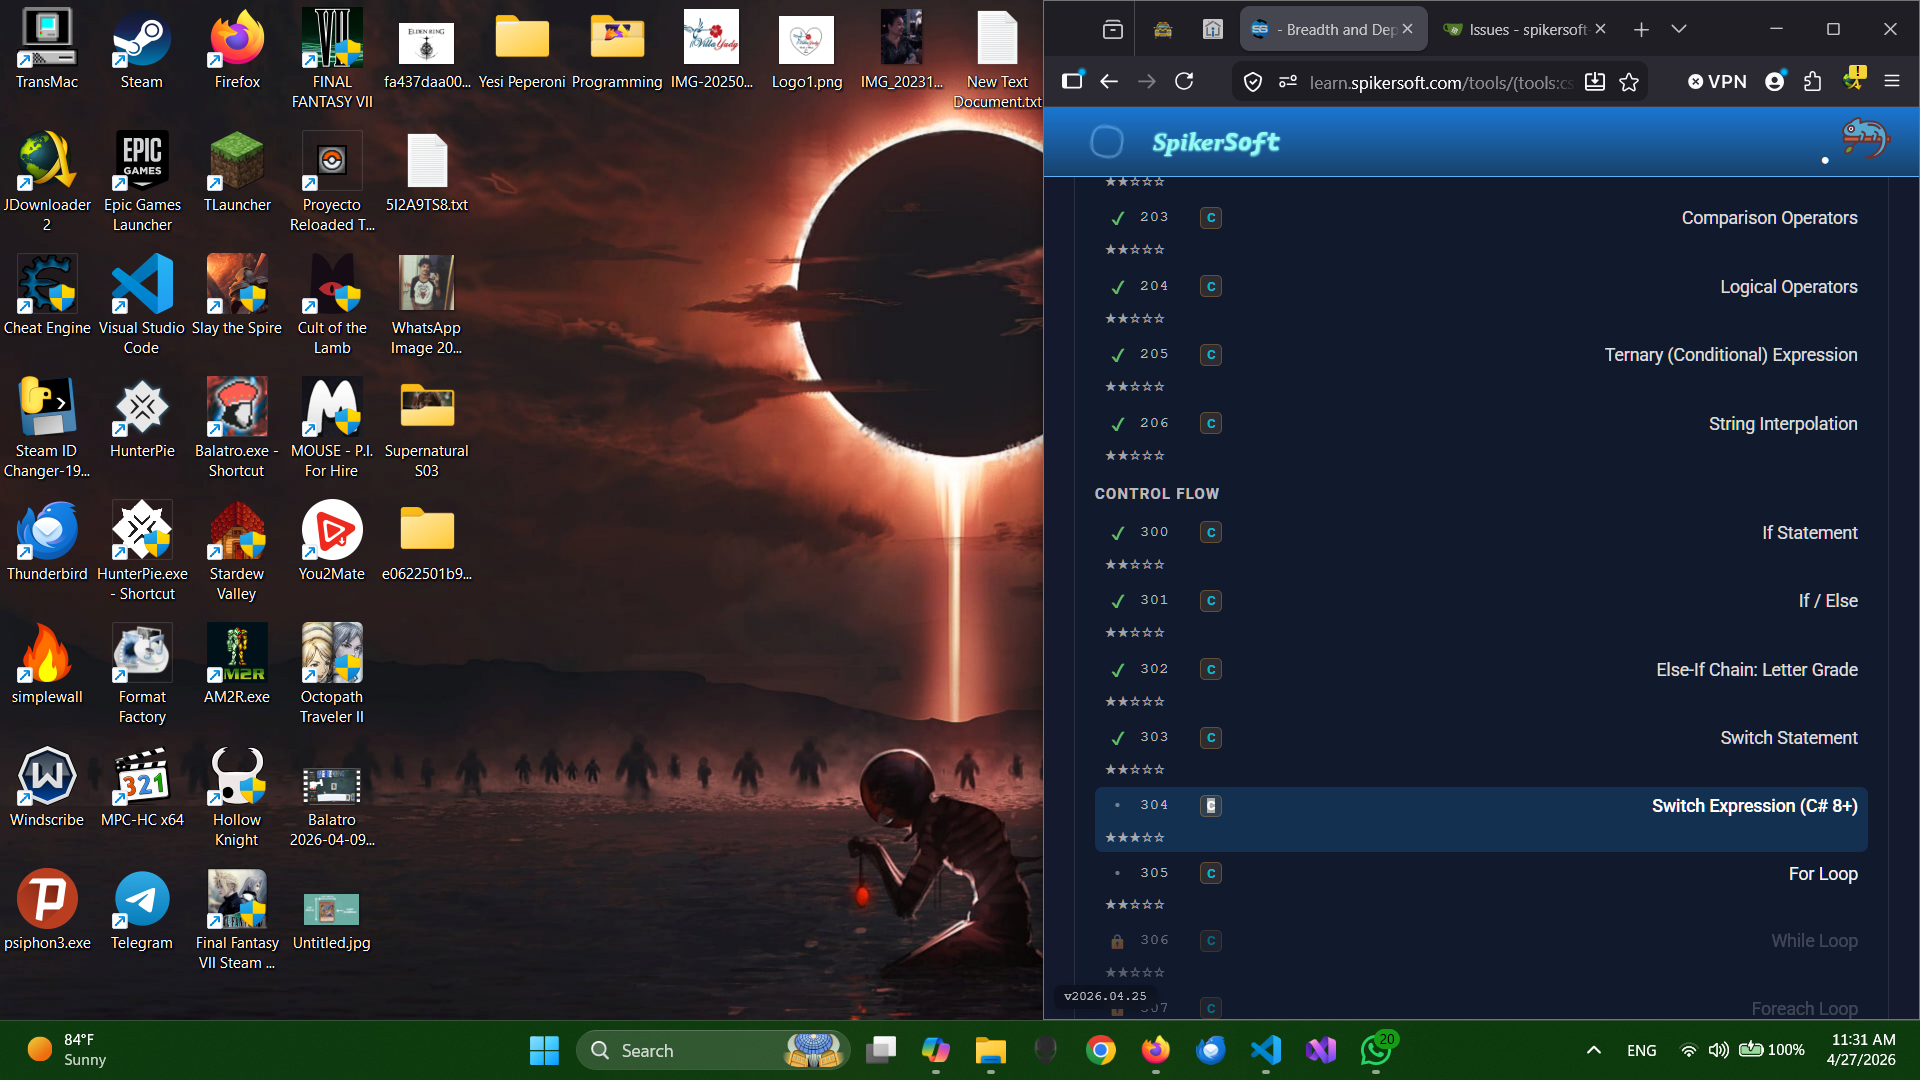Open File Explorer from the taskbar

990,1050
